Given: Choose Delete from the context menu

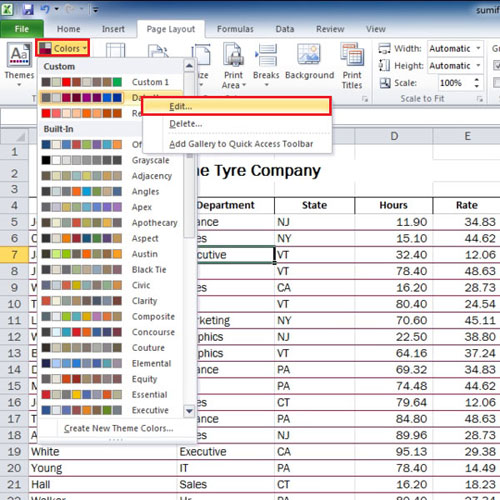Looking at the screenshot, I should pyautogui.click(x=237, y=124).
